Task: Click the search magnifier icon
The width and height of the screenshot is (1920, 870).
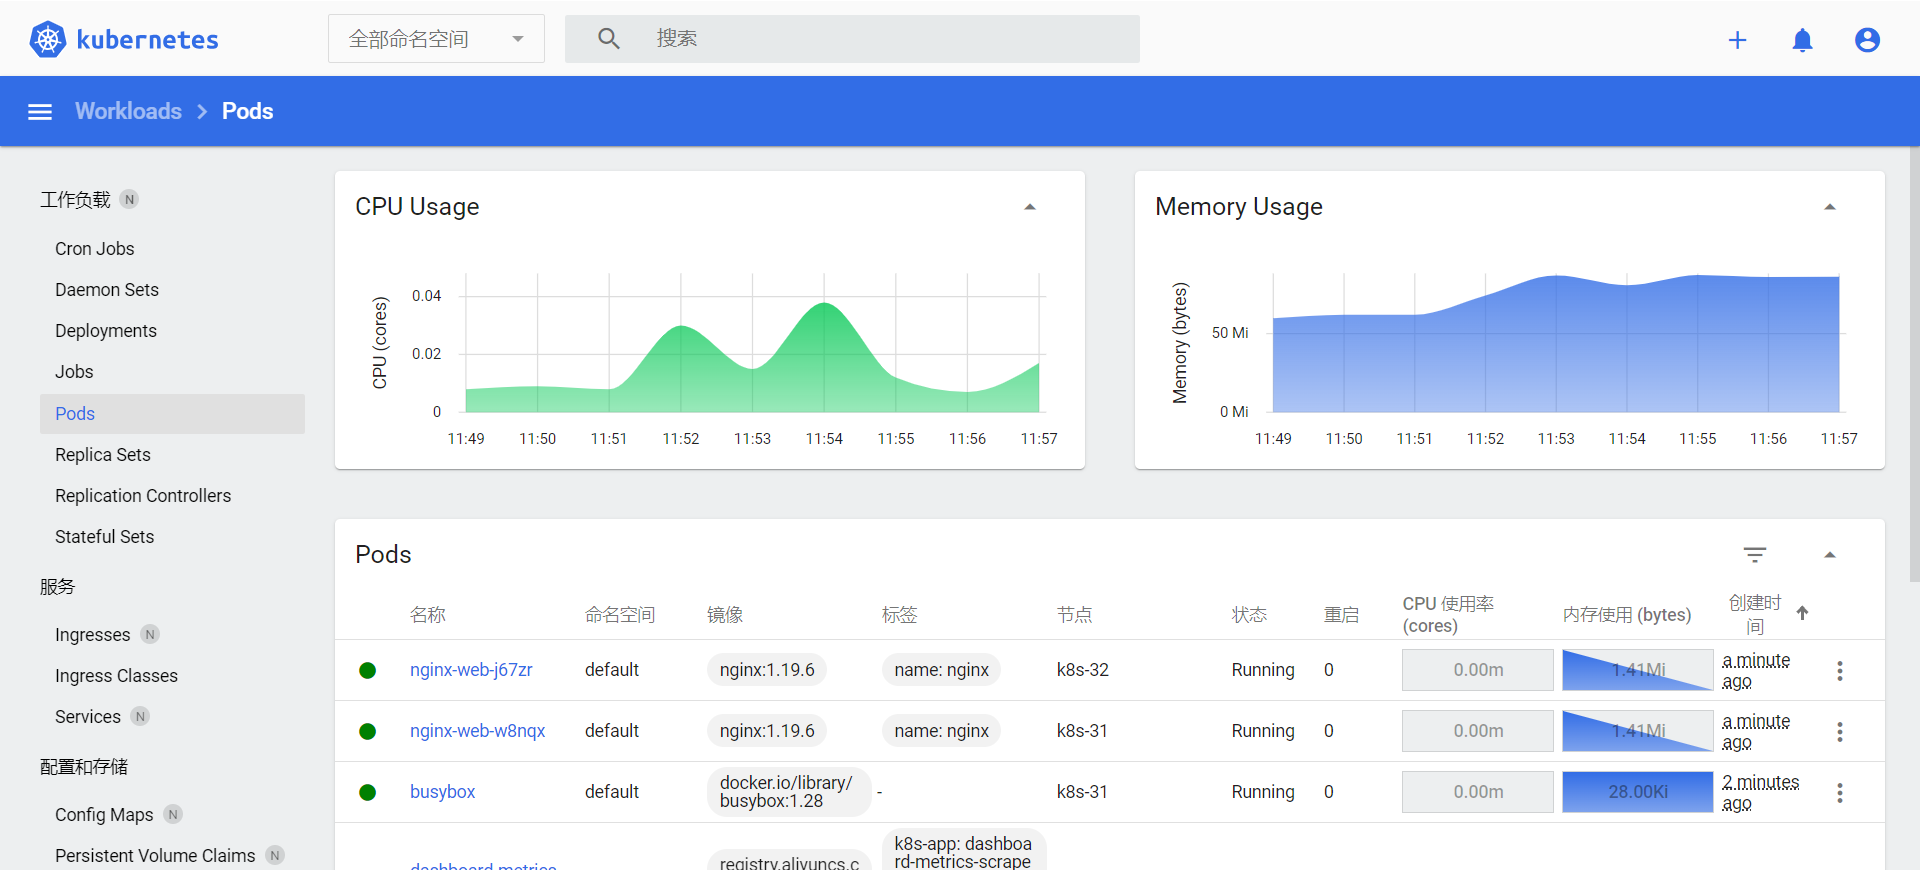Action: 609,39
